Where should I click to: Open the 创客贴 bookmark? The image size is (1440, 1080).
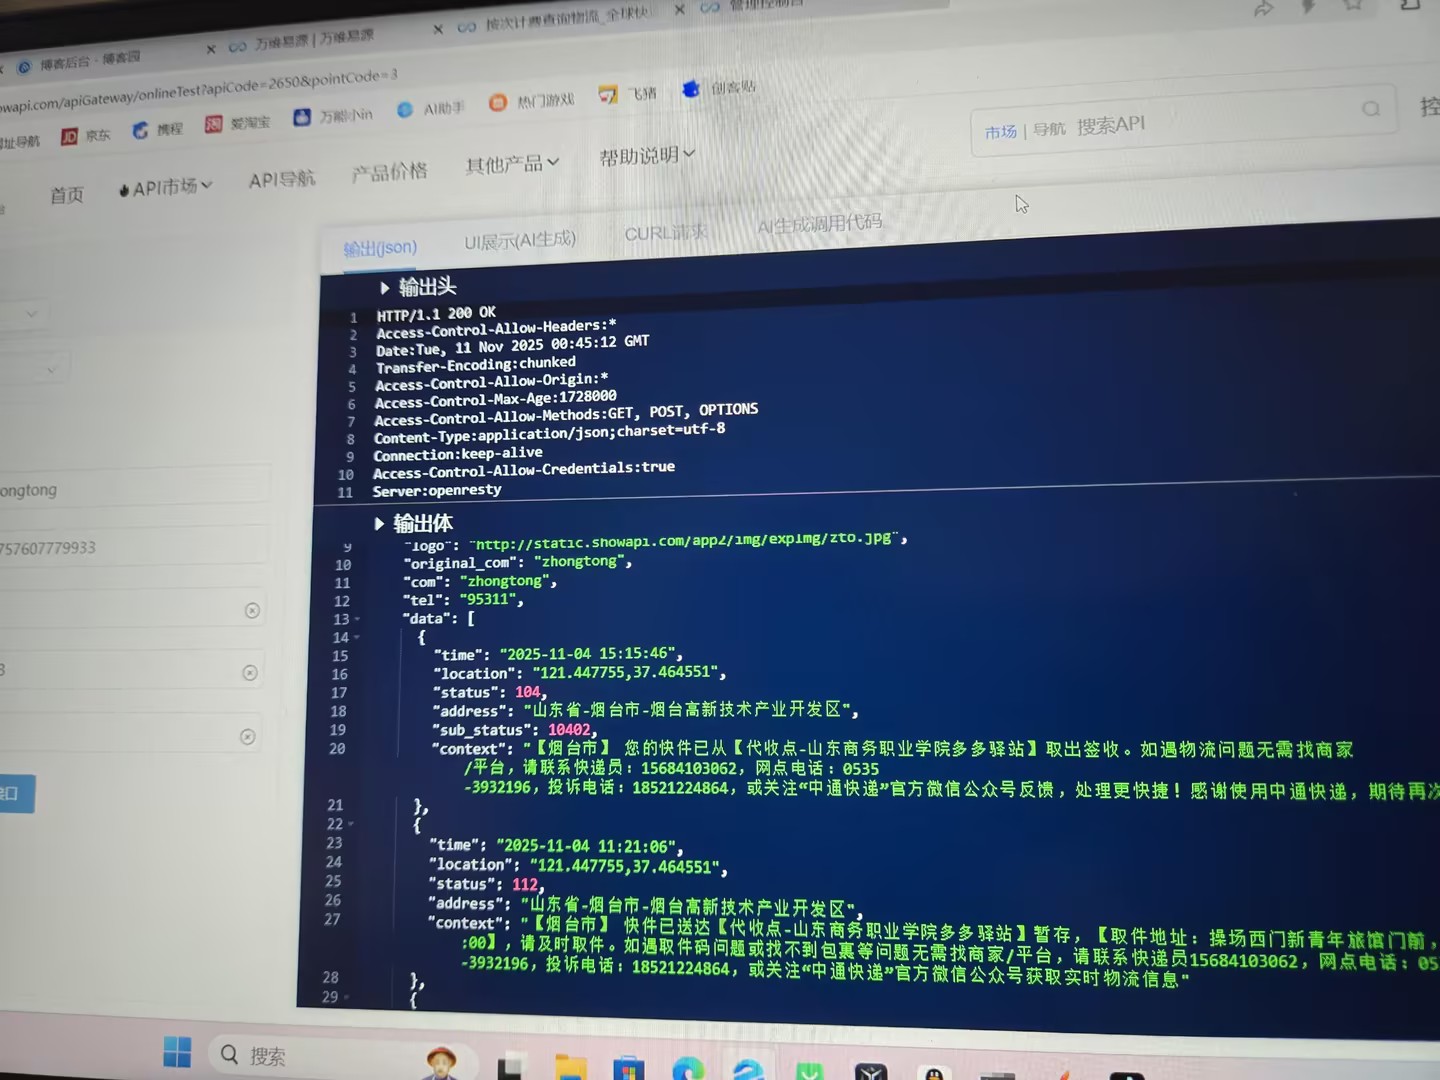tap(720, 88)
